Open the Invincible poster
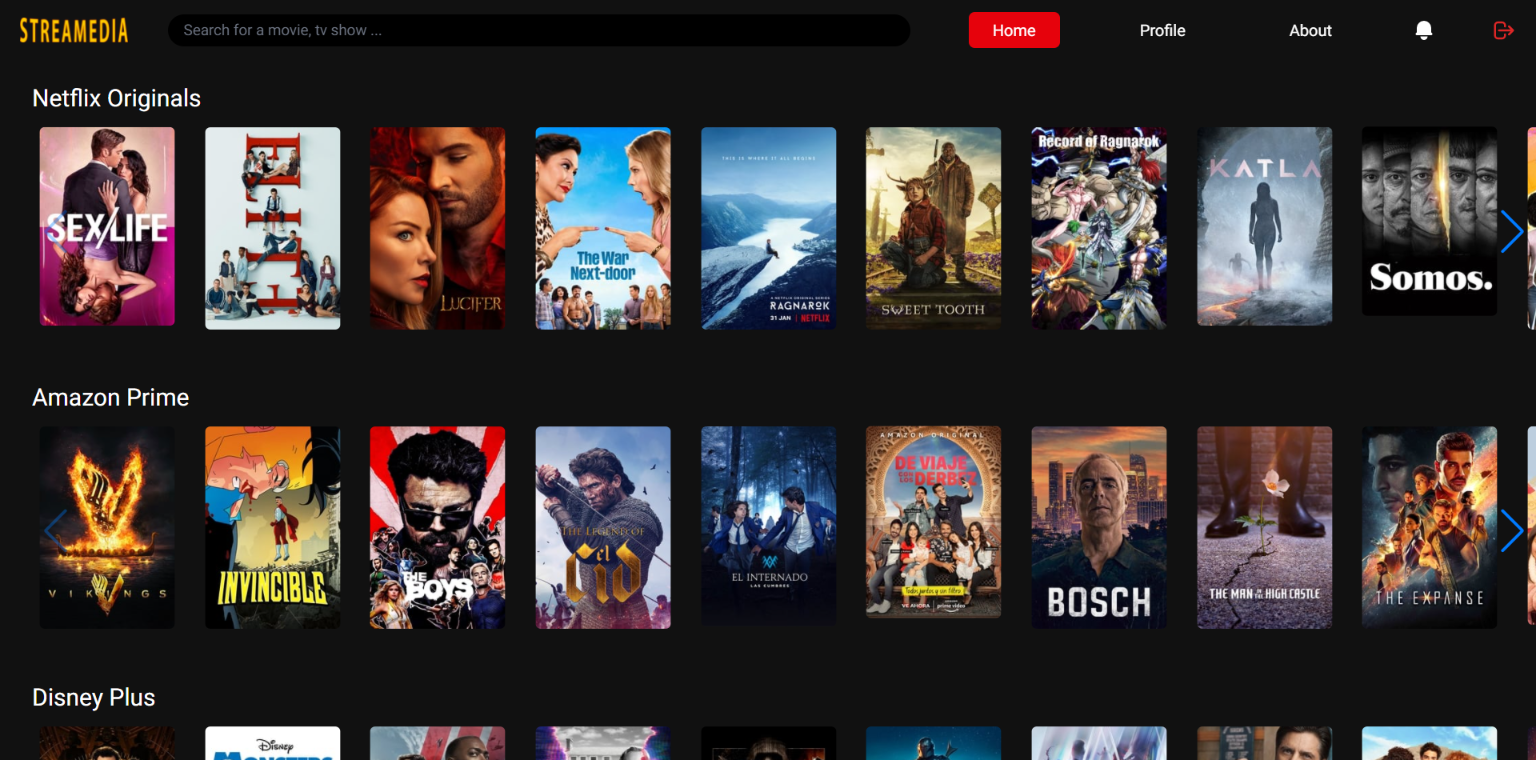Screen dimensions: 1536x760 273,527
